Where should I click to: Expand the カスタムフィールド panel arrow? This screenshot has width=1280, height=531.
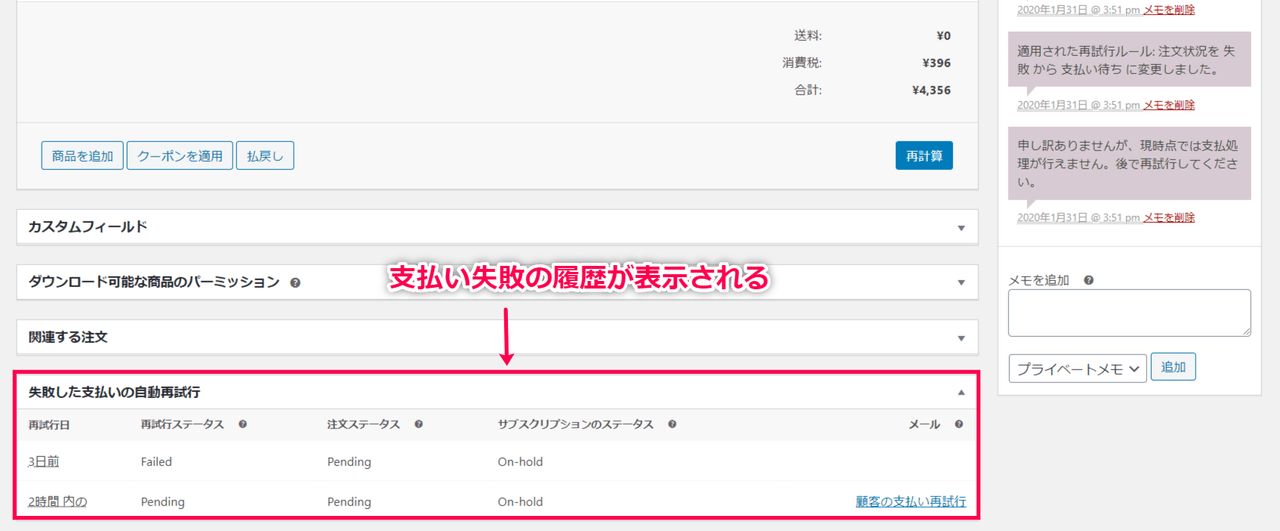pos(961,228)
